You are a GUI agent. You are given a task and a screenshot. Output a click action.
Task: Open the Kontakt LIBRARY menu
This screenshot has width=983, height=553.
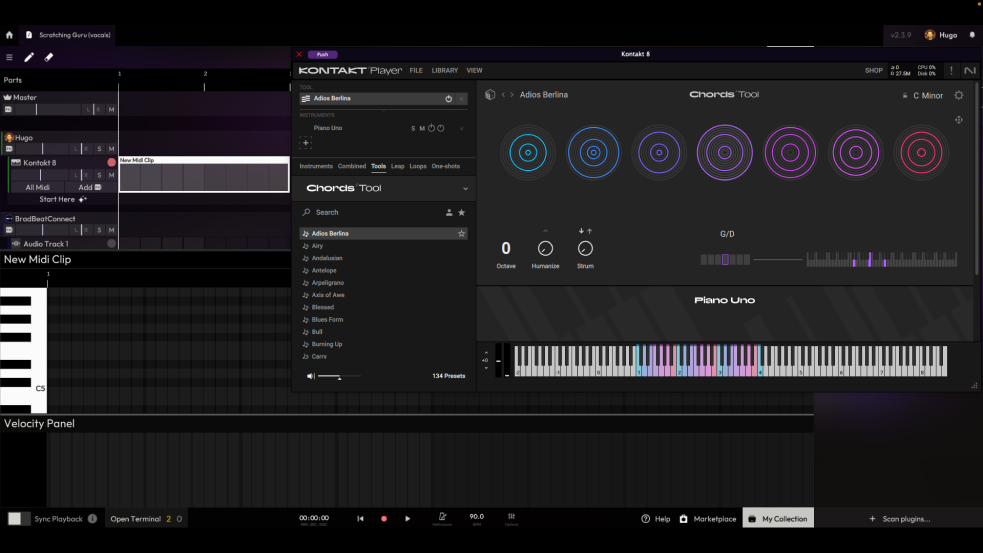coord(444,70)
